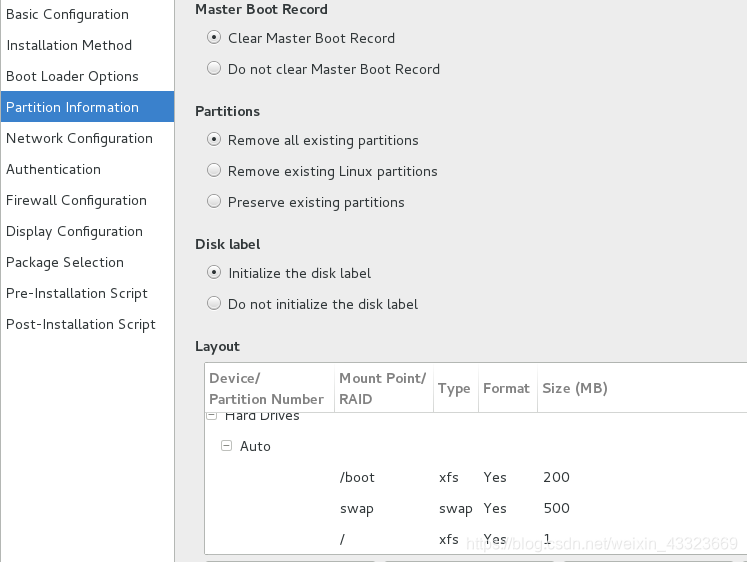The height and width of the screenshot is (562, 747).
Task: Enable Initialize the disk label
Action: coord(214,272)
